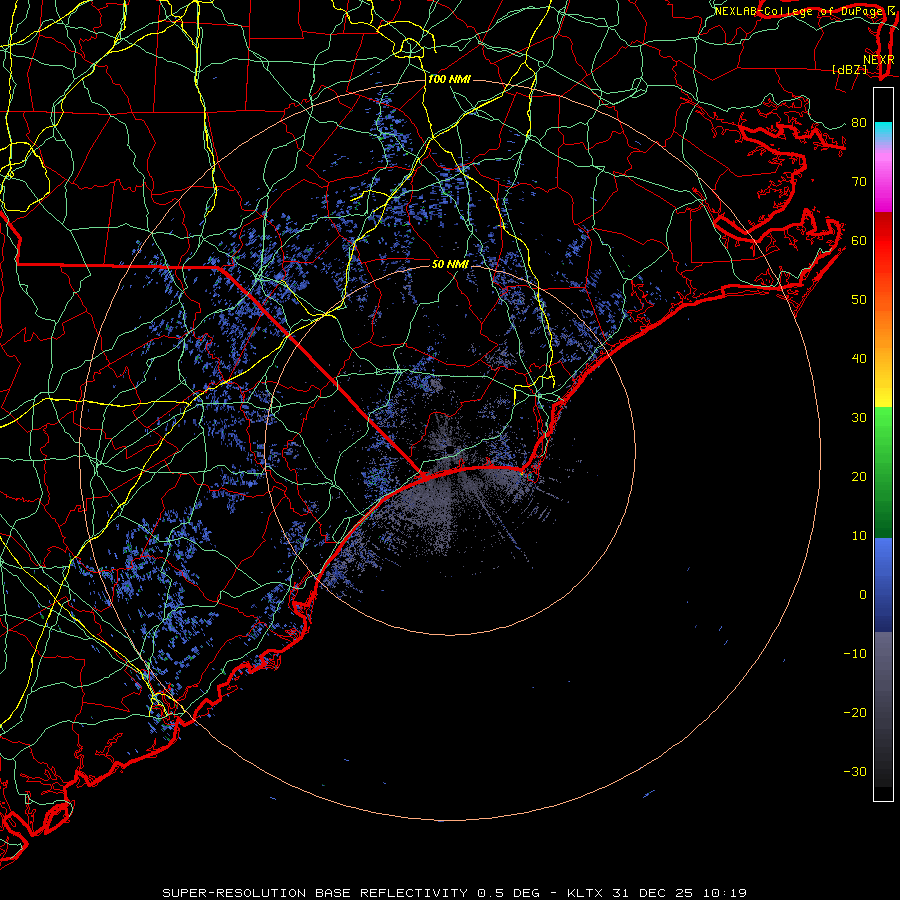The width and height of the screenshot is (900, 900).
Task: Click the blue segment of the color bar
Action: (883, 584)
